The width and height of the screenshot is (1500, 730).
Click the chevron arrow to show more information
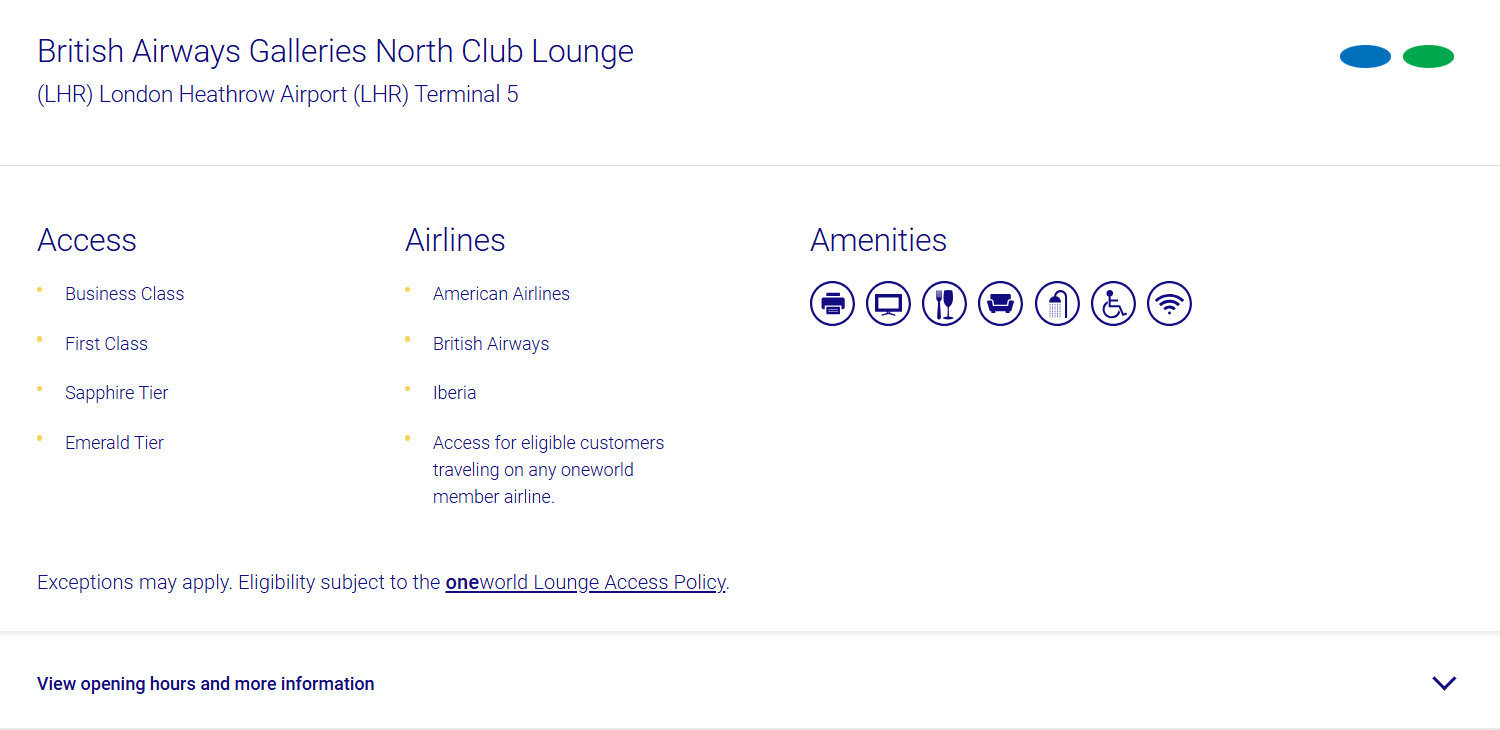point(1444,683)
